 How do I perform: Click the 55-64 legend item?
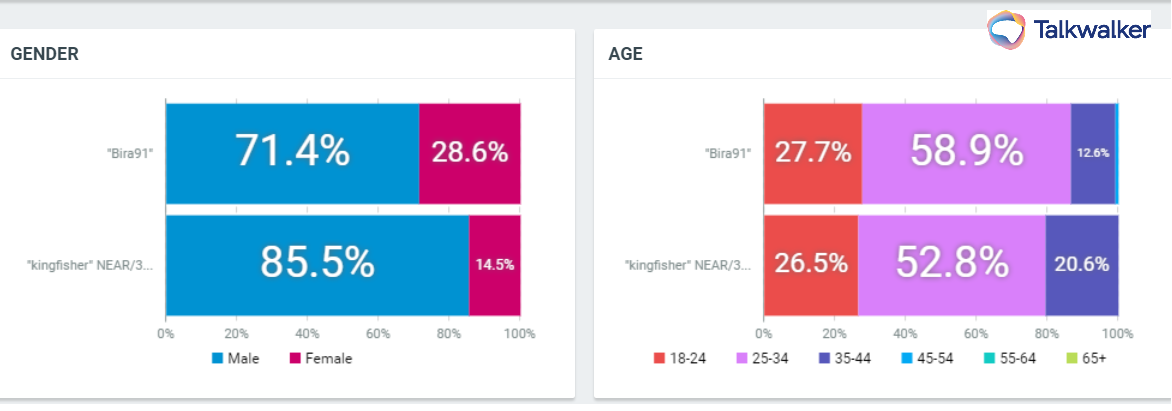[x=1009, y=358]
